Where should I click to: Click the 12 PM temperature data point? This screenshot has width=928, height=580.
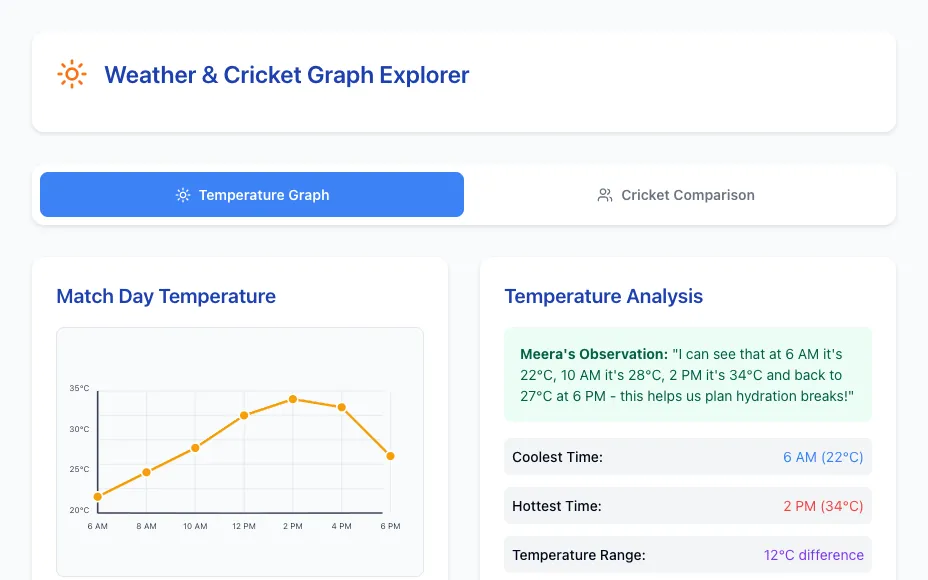[244, 415]
